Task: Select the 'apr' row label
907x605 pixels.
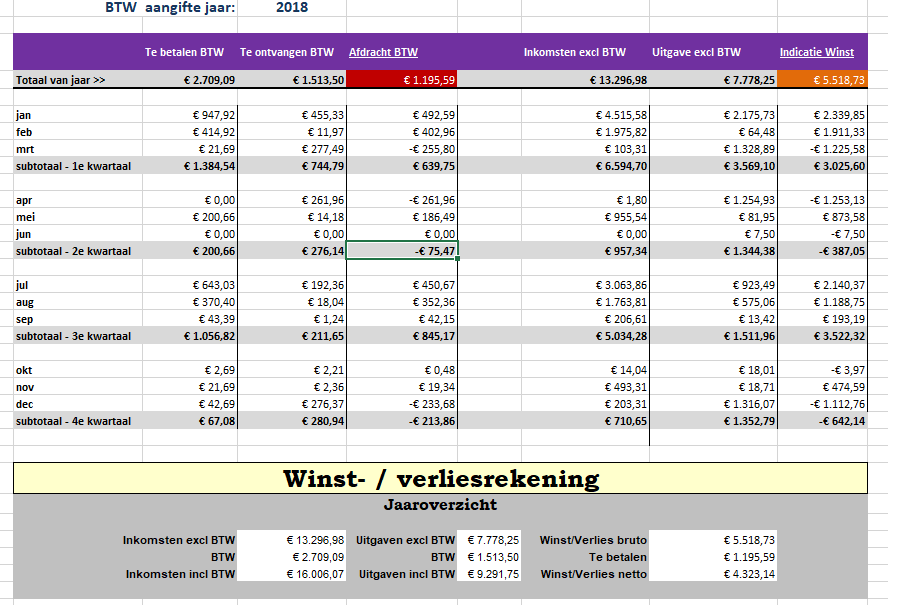Action: click(x=24, y=200)
